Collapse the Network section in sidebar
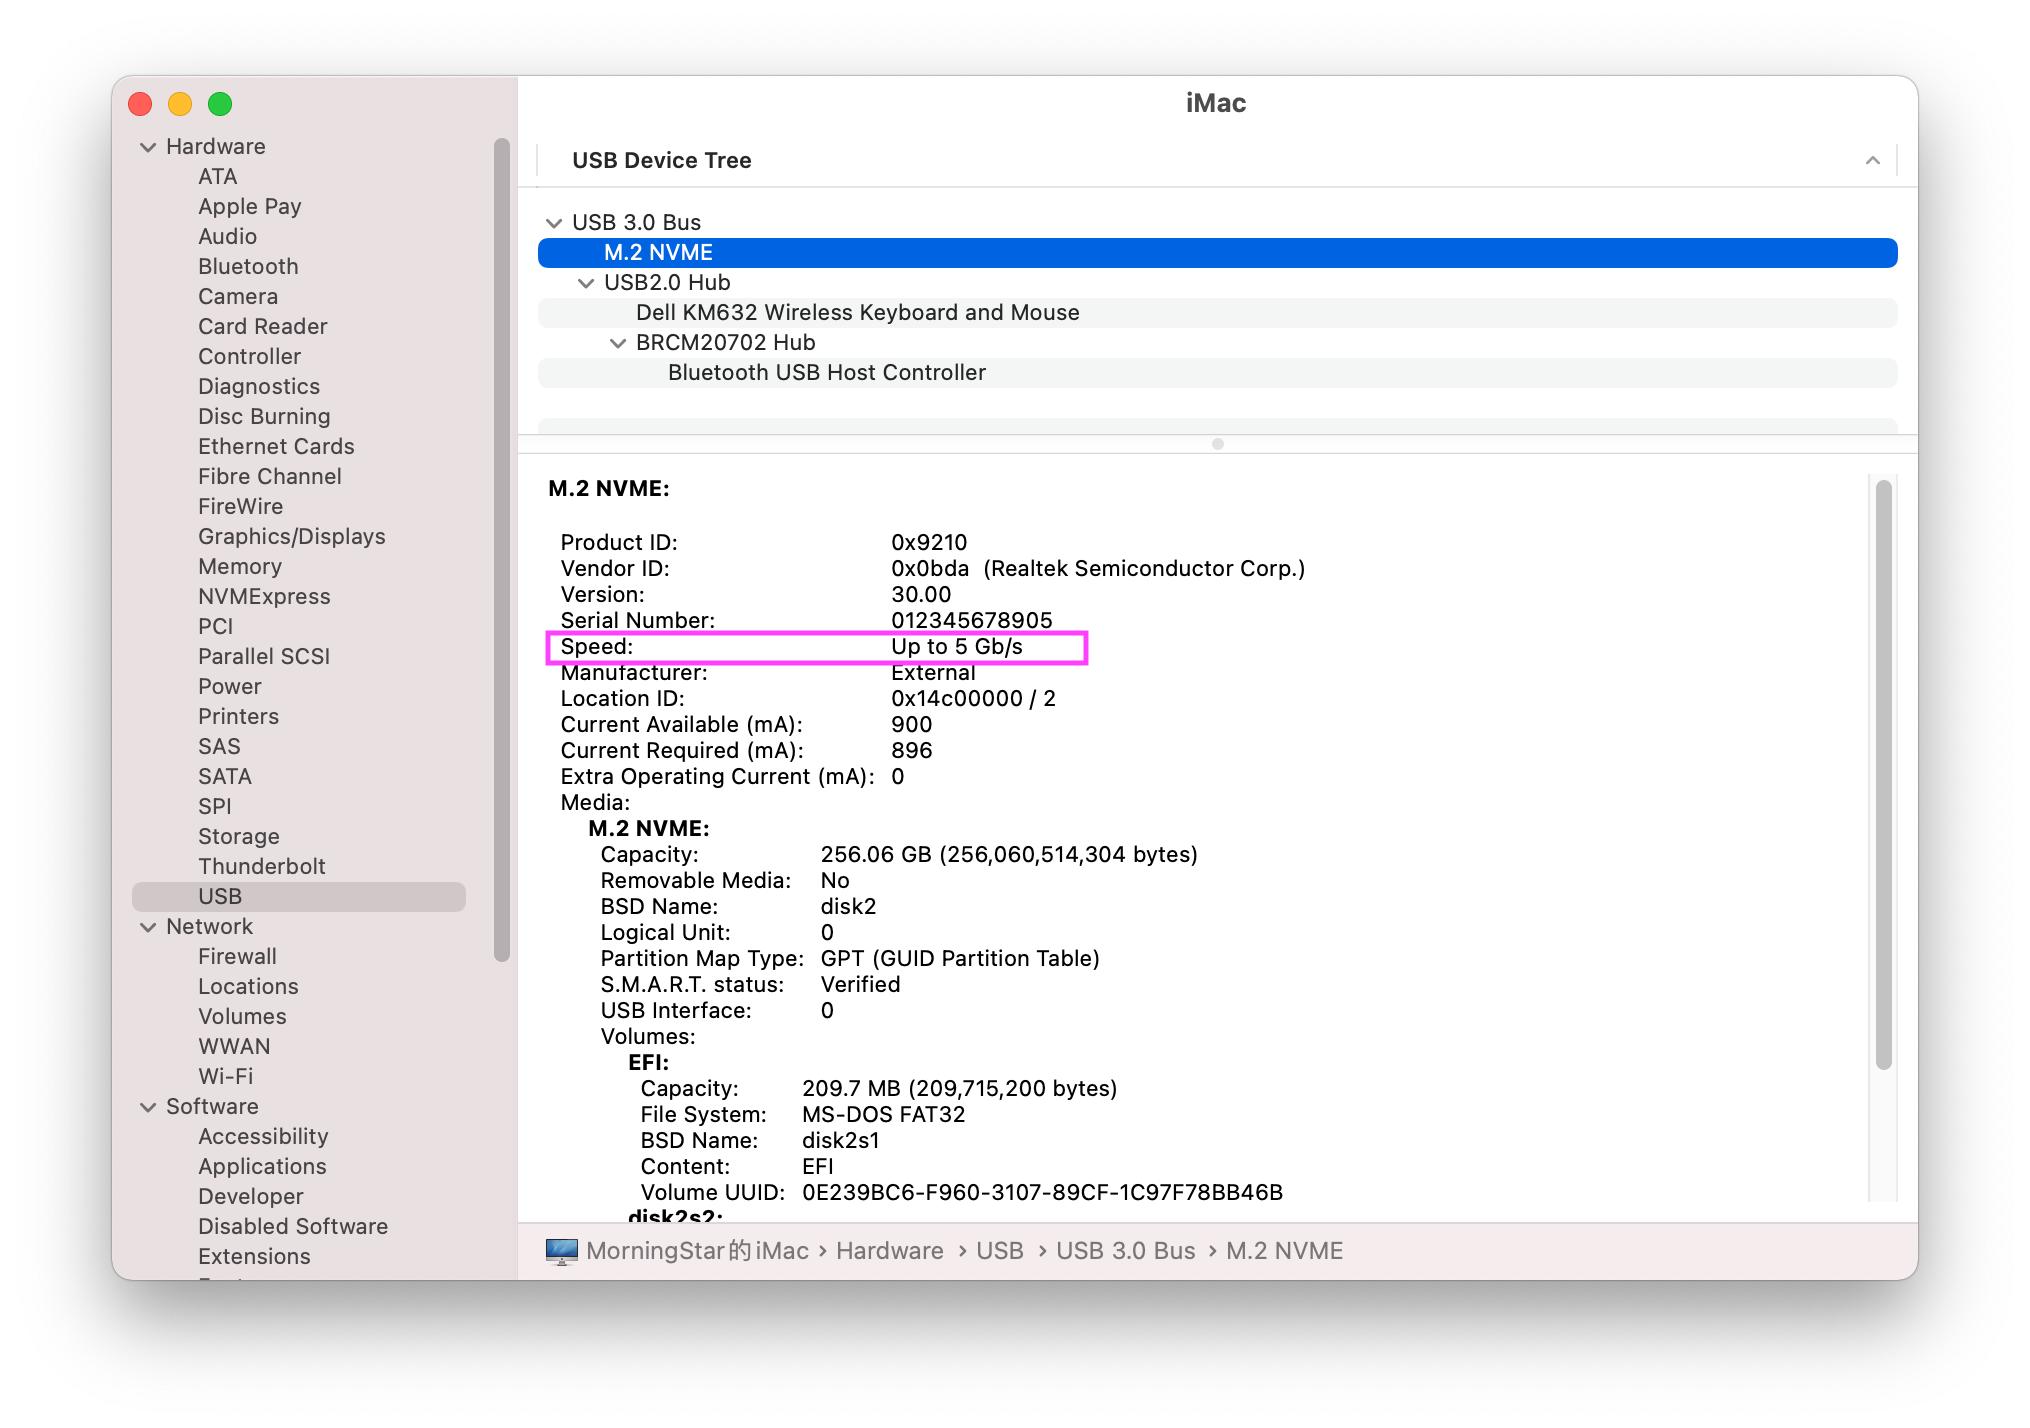The image size is (2030, 1428). coord(148,927)
